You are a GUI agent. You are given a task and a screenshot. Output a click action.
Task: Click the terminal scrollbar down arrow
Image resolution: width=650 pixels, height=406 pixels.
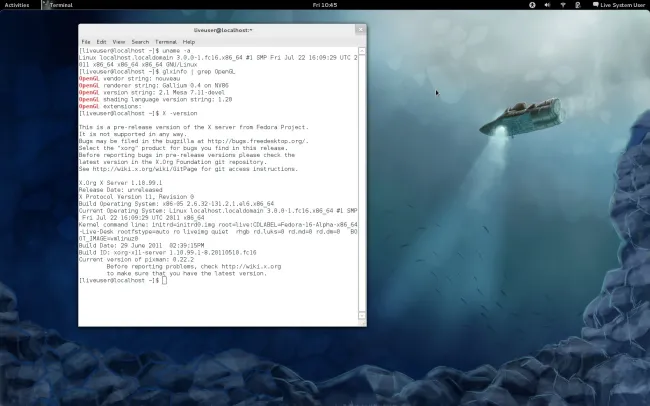click(362, 316)
